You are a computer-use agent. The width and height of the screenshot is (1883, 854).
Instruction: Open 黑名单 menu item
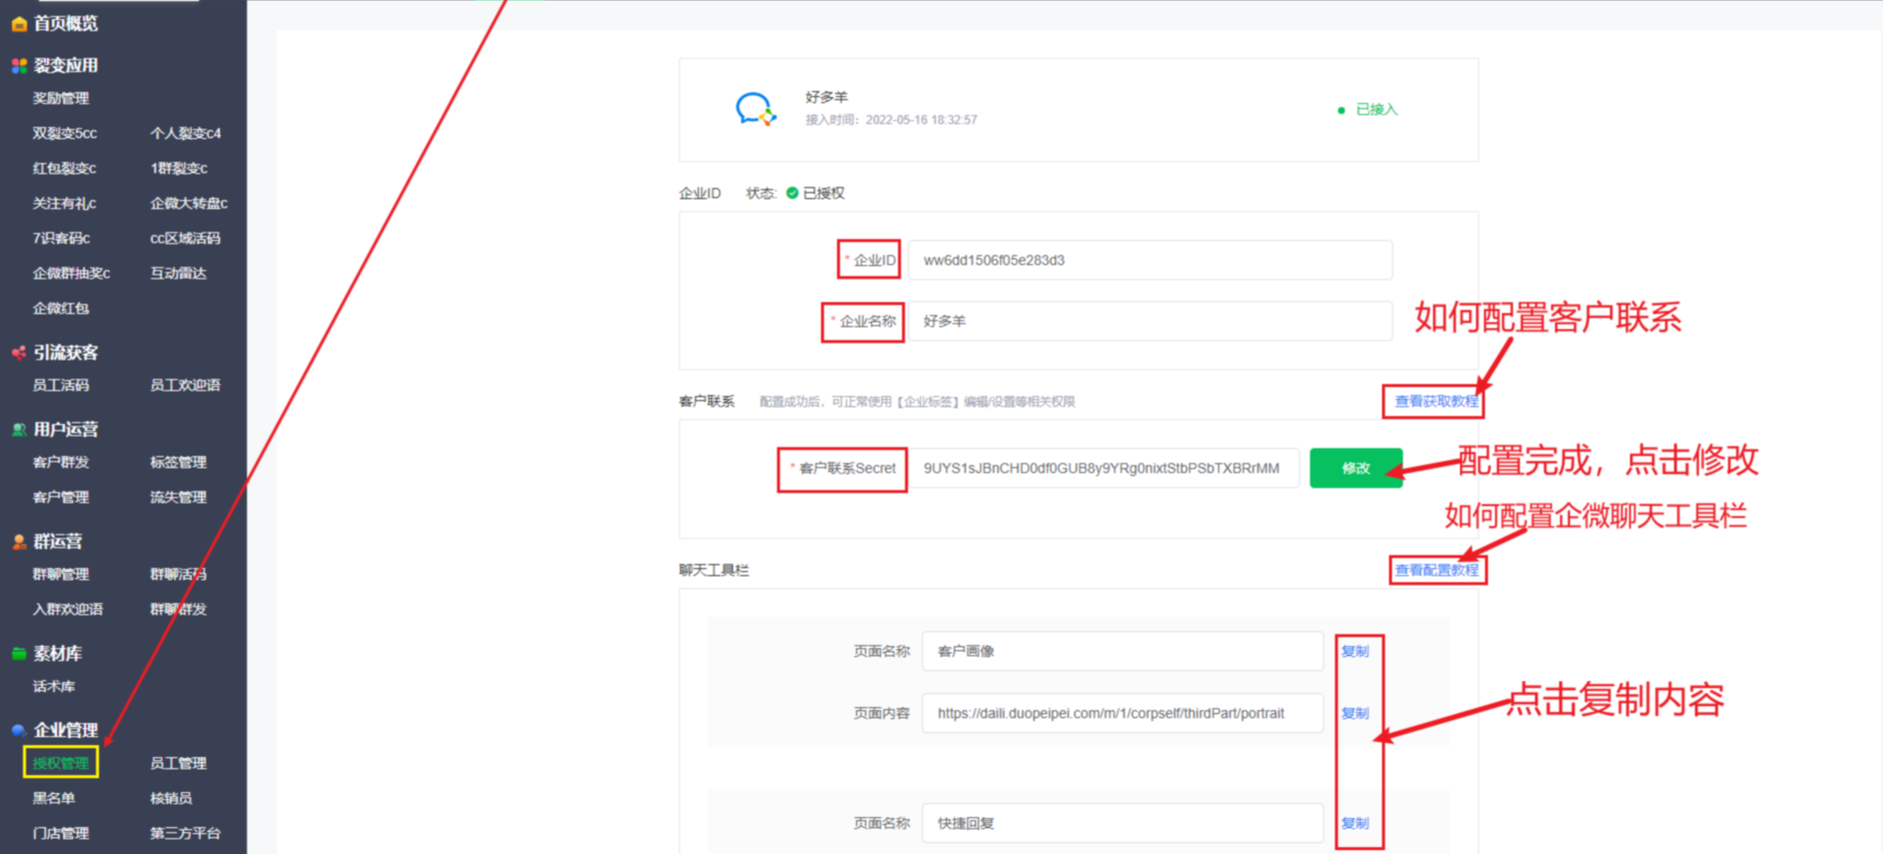pos(54,798)
